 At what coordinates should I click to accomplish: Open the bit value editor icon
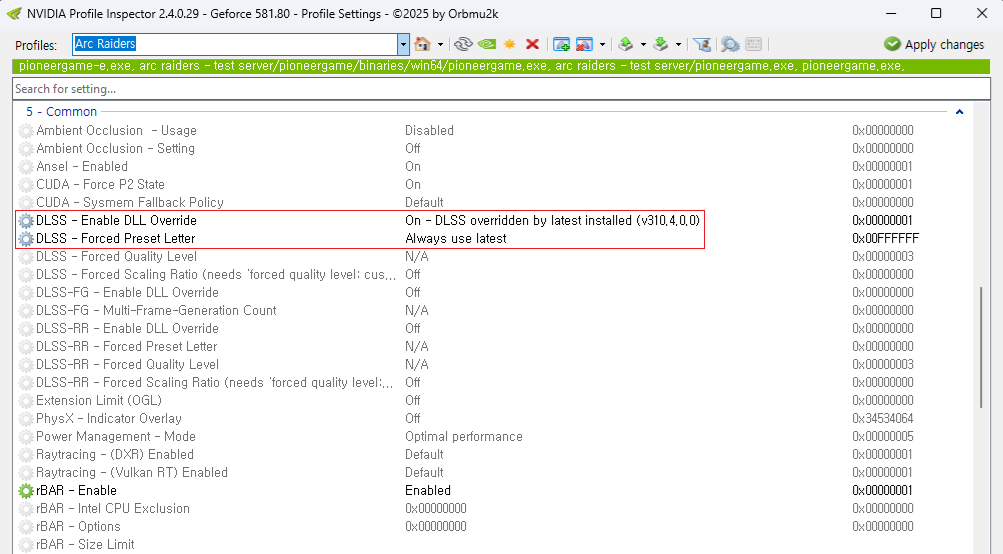pos(754,44)
